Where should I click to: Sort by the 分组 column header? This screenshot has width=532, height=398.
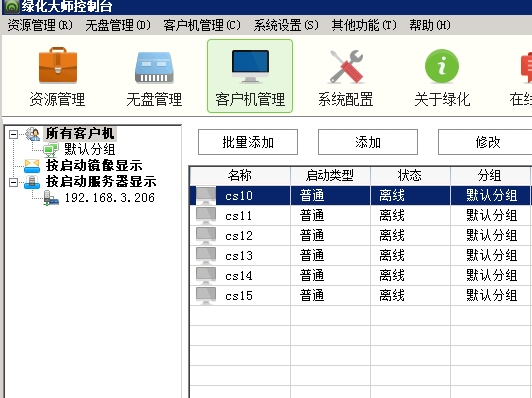coord(490,175)
